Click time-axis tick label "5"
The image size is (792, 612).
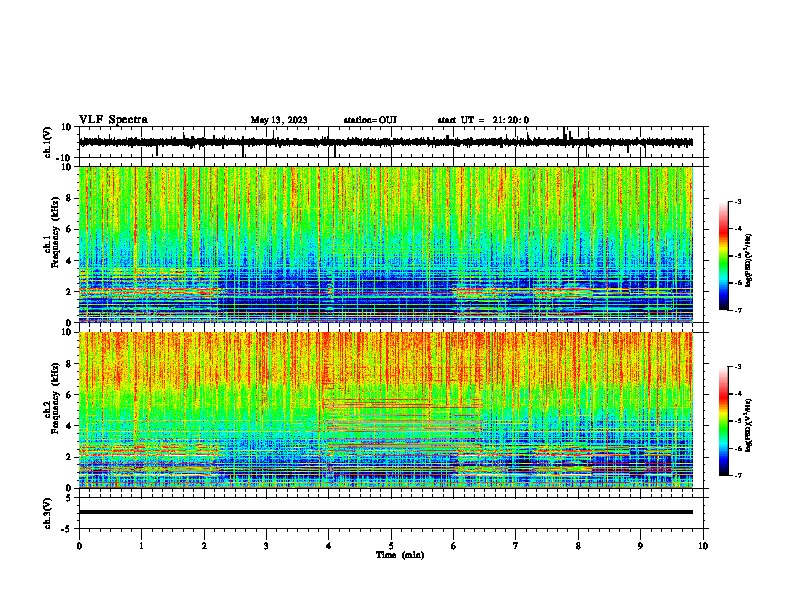tap(391, 546)
